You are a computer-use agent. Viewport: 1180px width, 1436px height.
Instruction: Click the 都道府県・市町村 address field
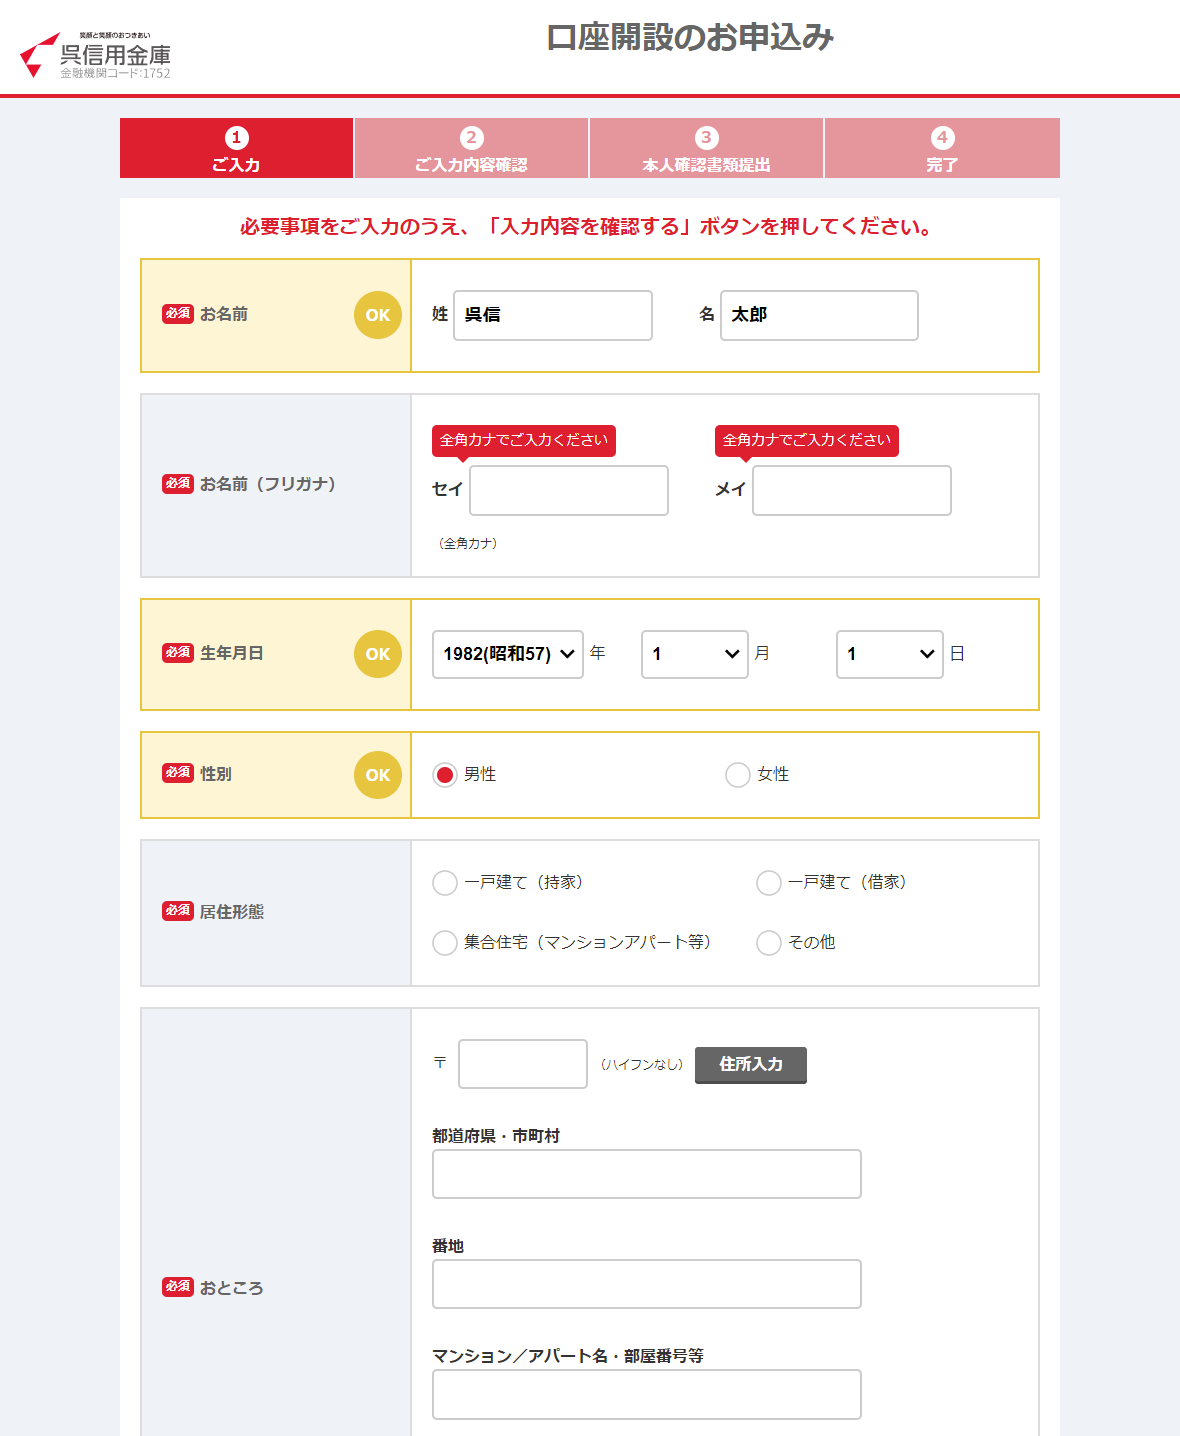[647, 1174]
